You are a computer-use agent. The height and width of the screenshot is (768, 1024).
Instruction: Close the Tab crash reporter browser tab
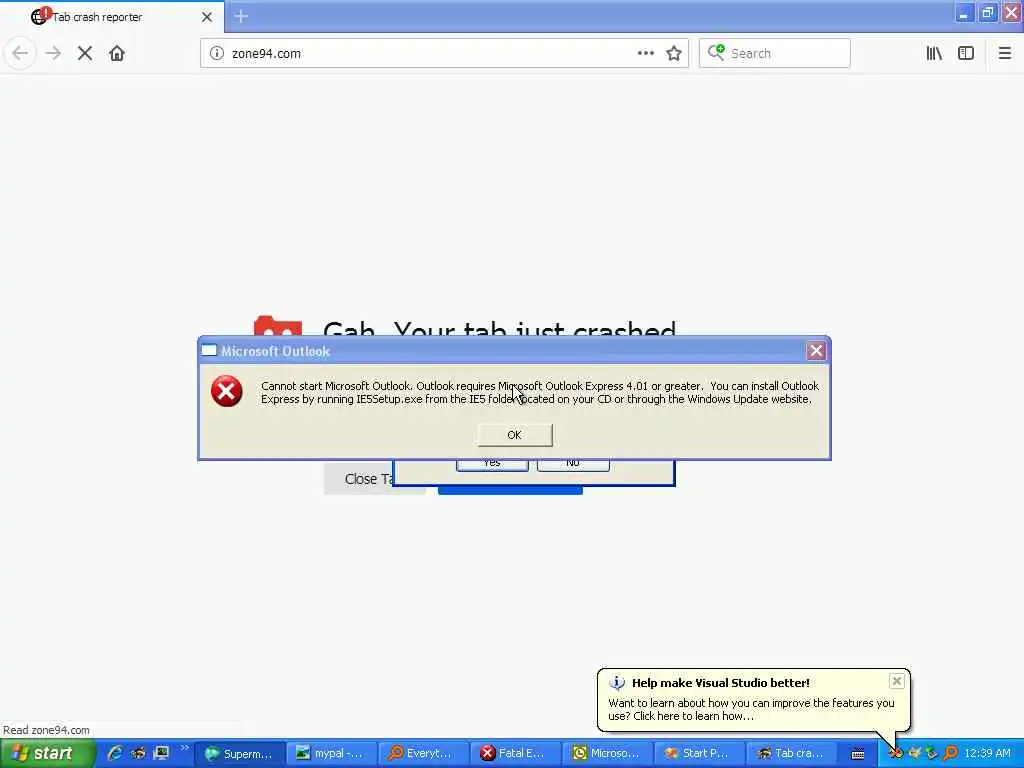[207, 17]
